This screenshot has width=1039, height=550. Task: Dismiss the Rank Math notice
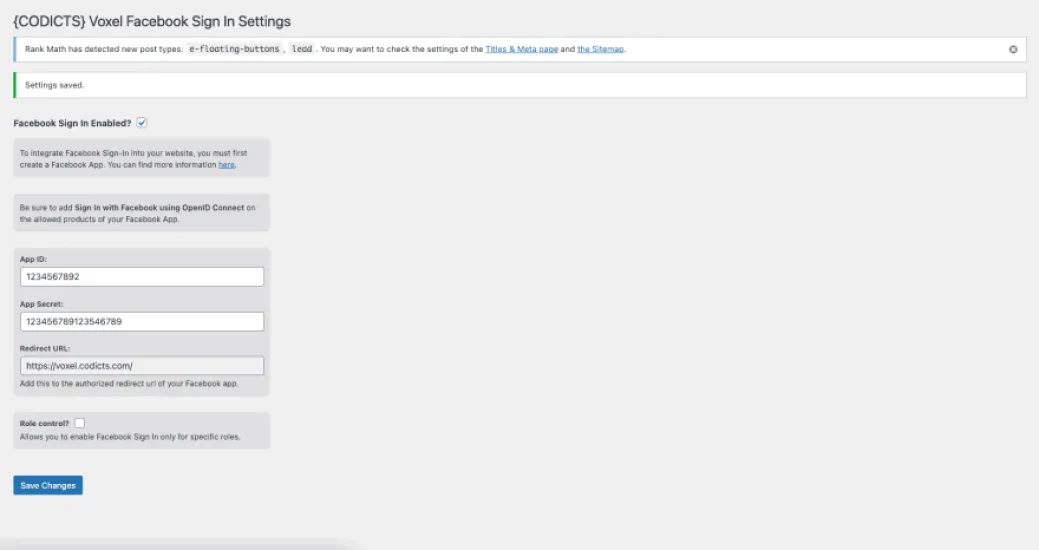click(x=1012, y=49)
